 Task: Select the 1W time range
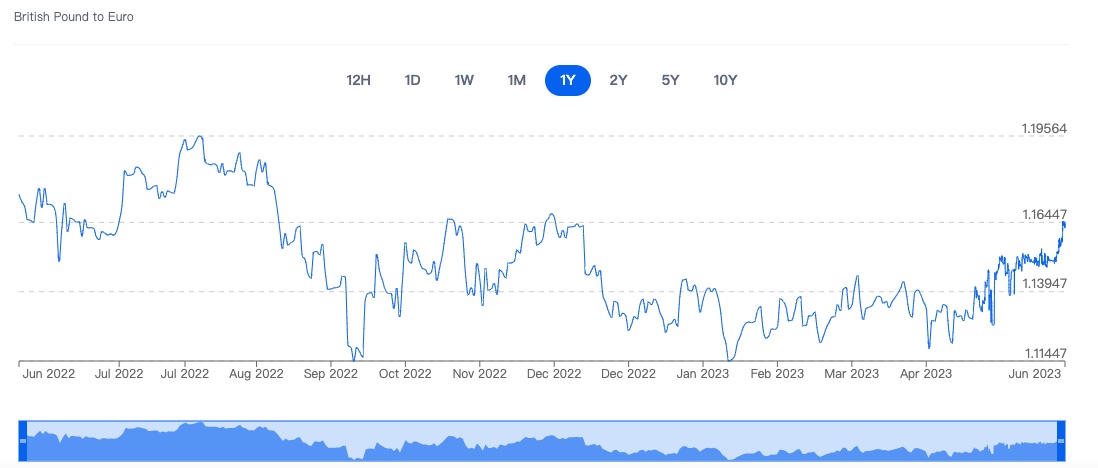[x=464, y=81]
